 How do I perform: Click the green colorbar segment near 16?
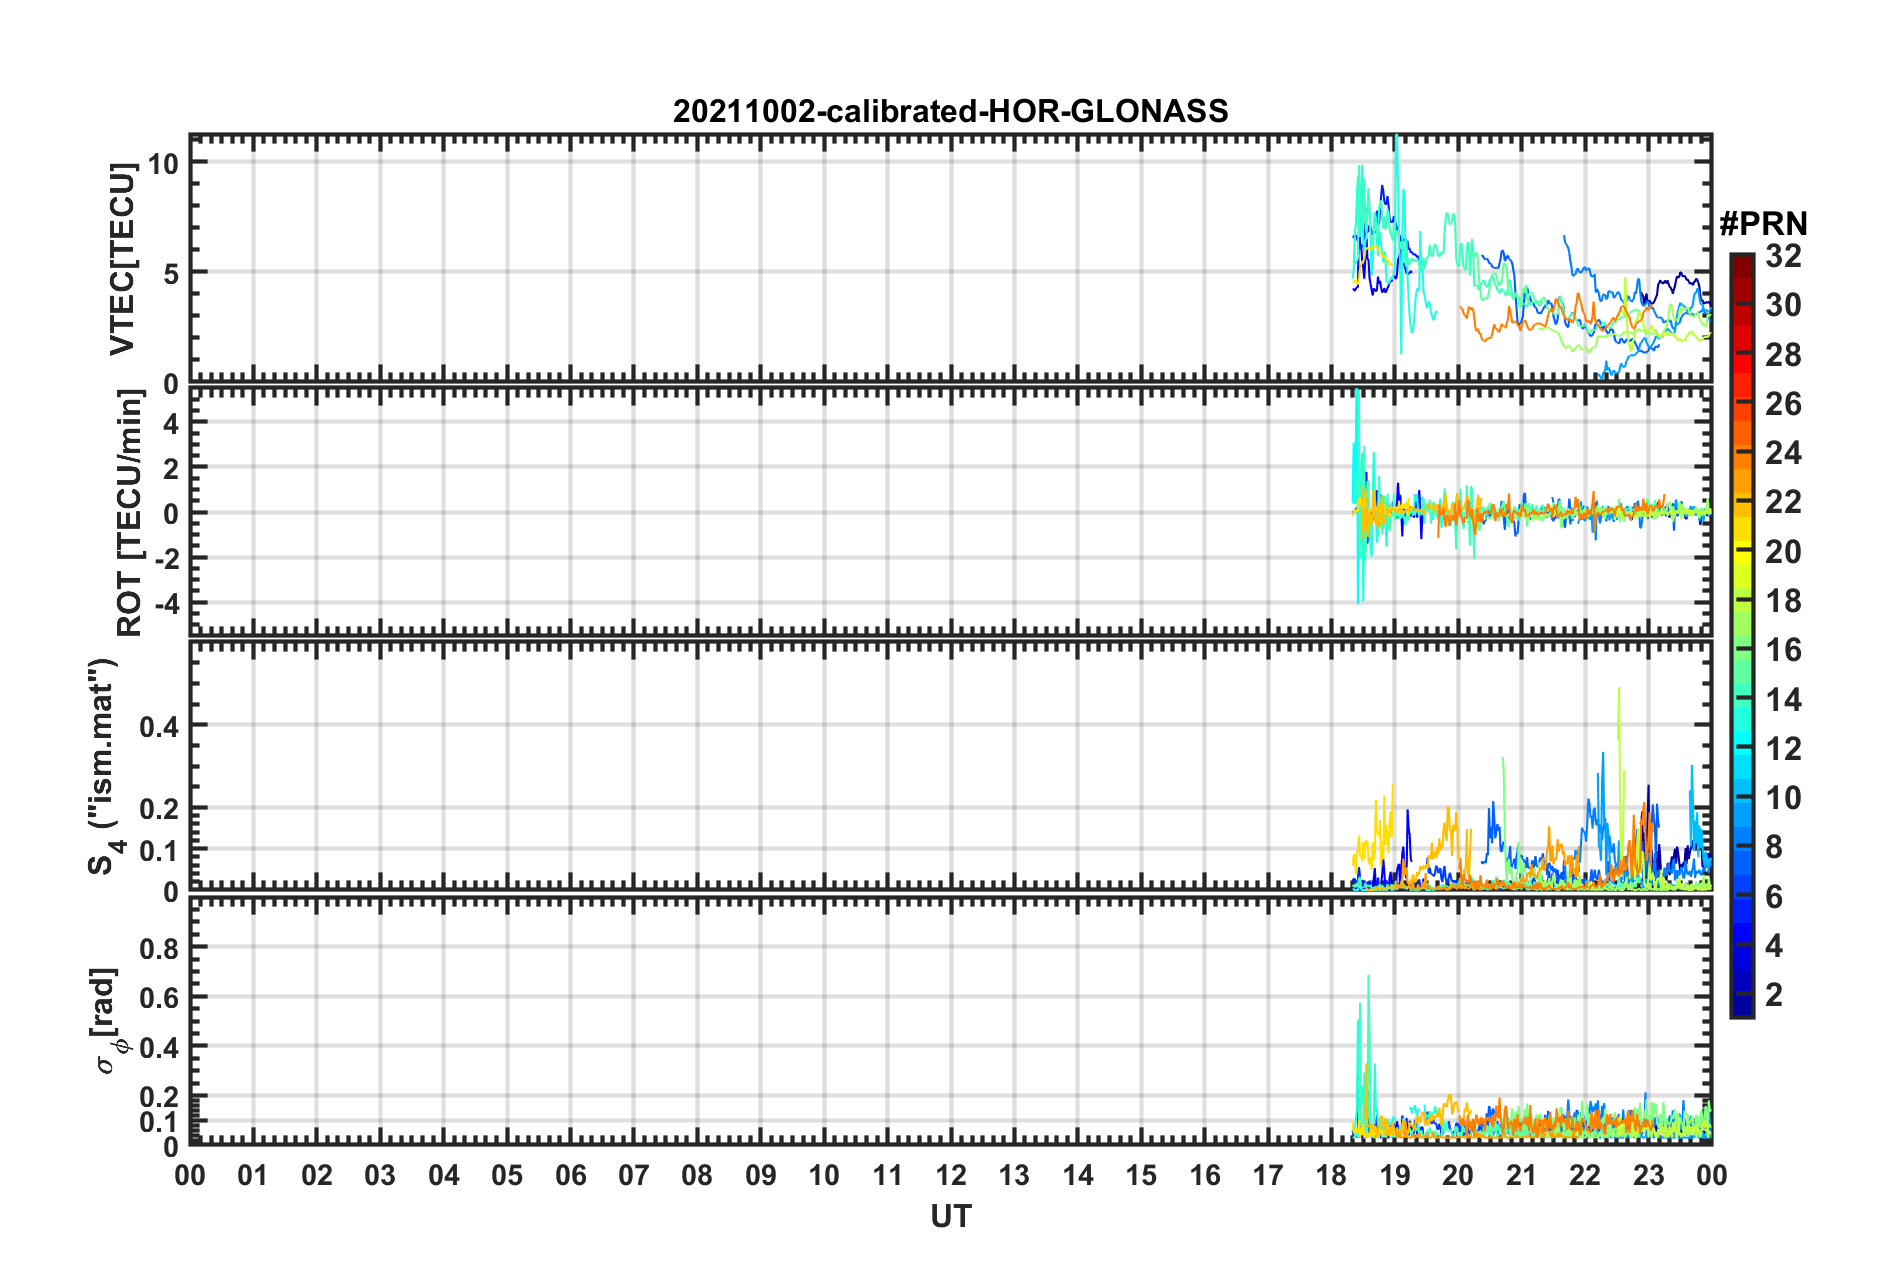click(1741, 650)
